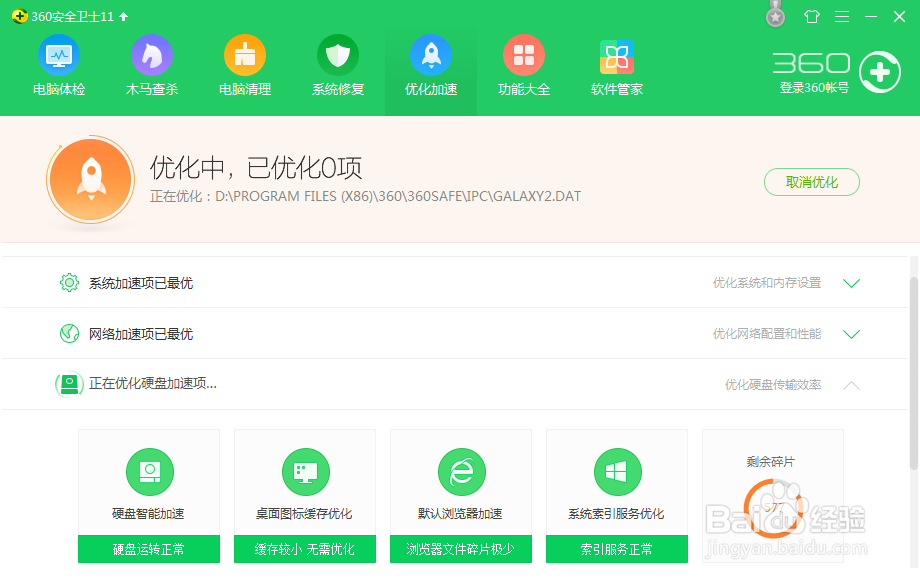Open 软件管家 software manager icon

pyautogui.click(x=617, y=57)
